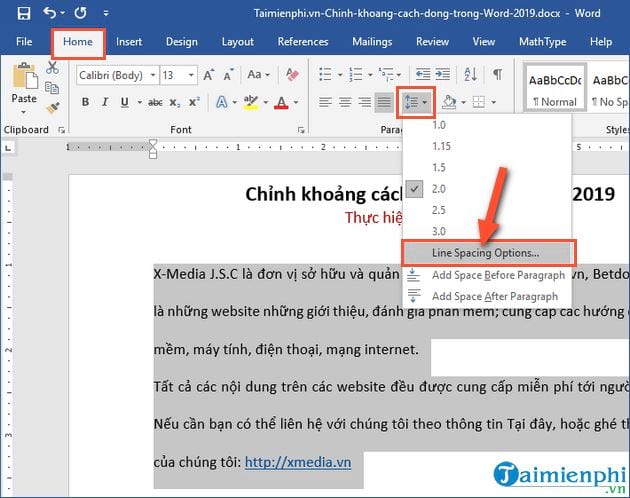Open the View tab
The height and width of the screenshot is (498, 630).
pyautogui.click(x=483, y=42)
